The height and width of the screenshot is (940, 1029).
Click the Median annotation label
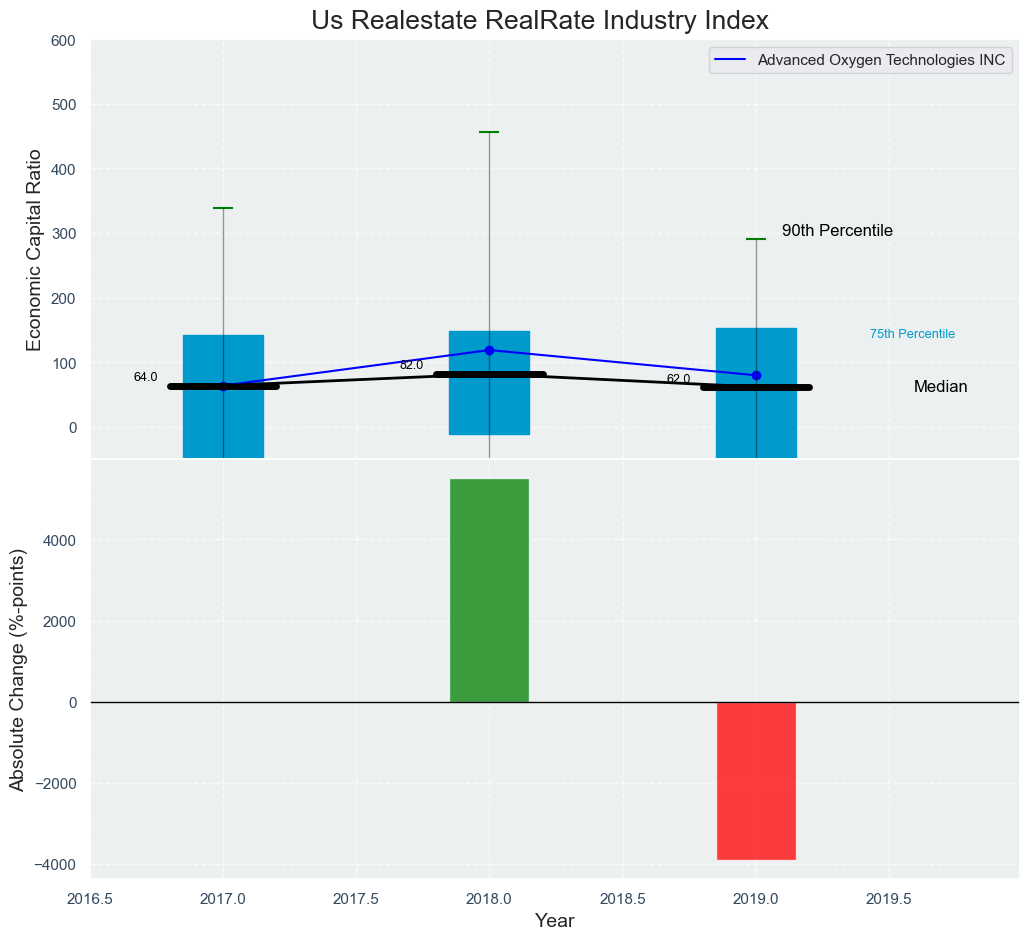tap(940, 387)
